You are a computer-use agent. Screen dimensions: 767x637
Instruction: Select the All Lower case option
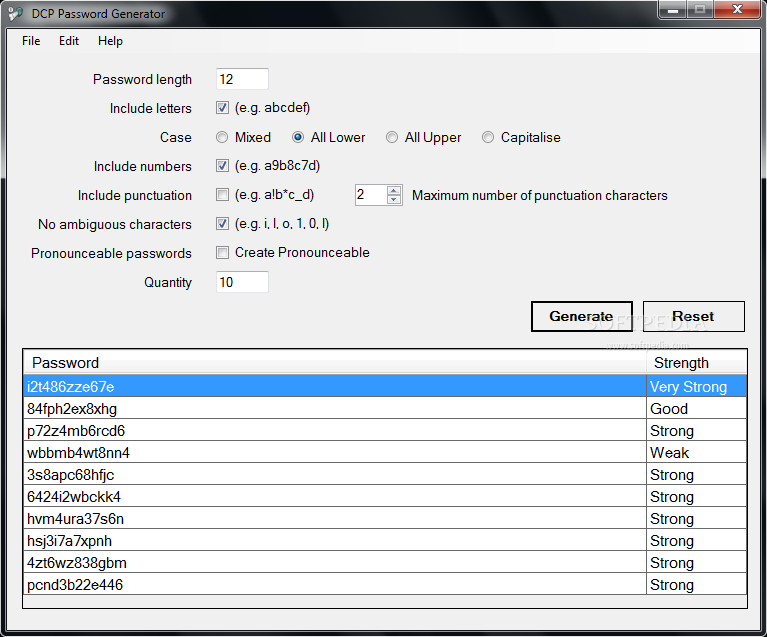[x=298, y=137]
